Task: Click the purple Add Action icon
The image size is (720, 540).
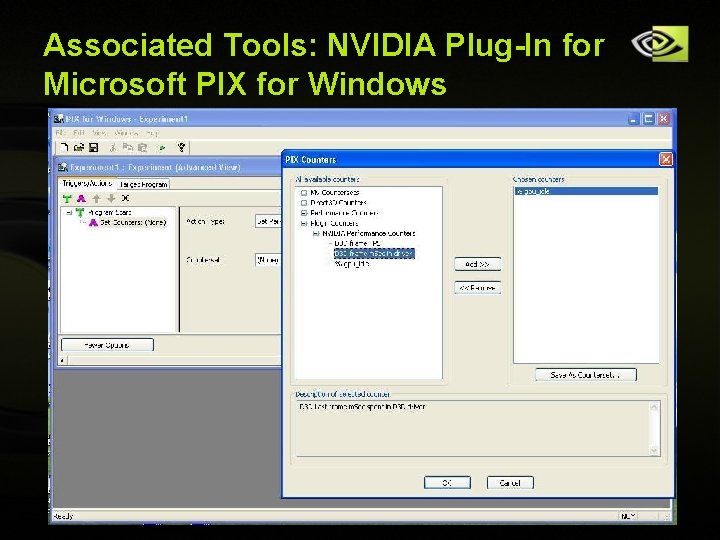Action: click(x=81, y=198)
